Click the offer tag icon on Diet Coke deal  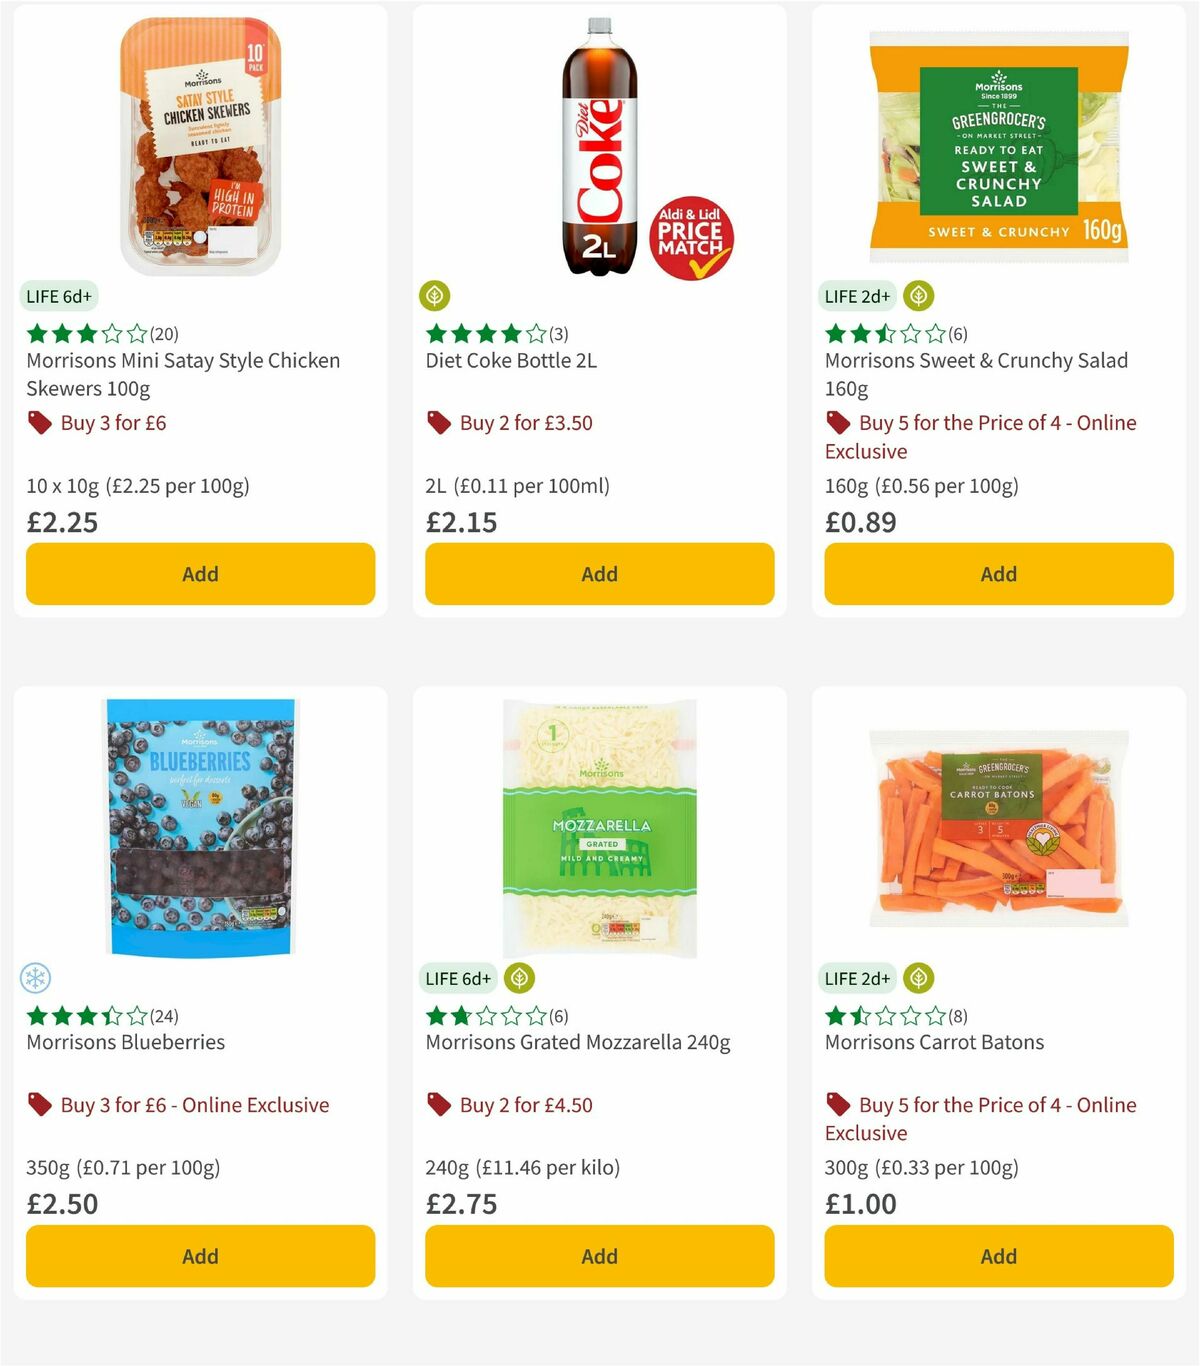point(438,423)
